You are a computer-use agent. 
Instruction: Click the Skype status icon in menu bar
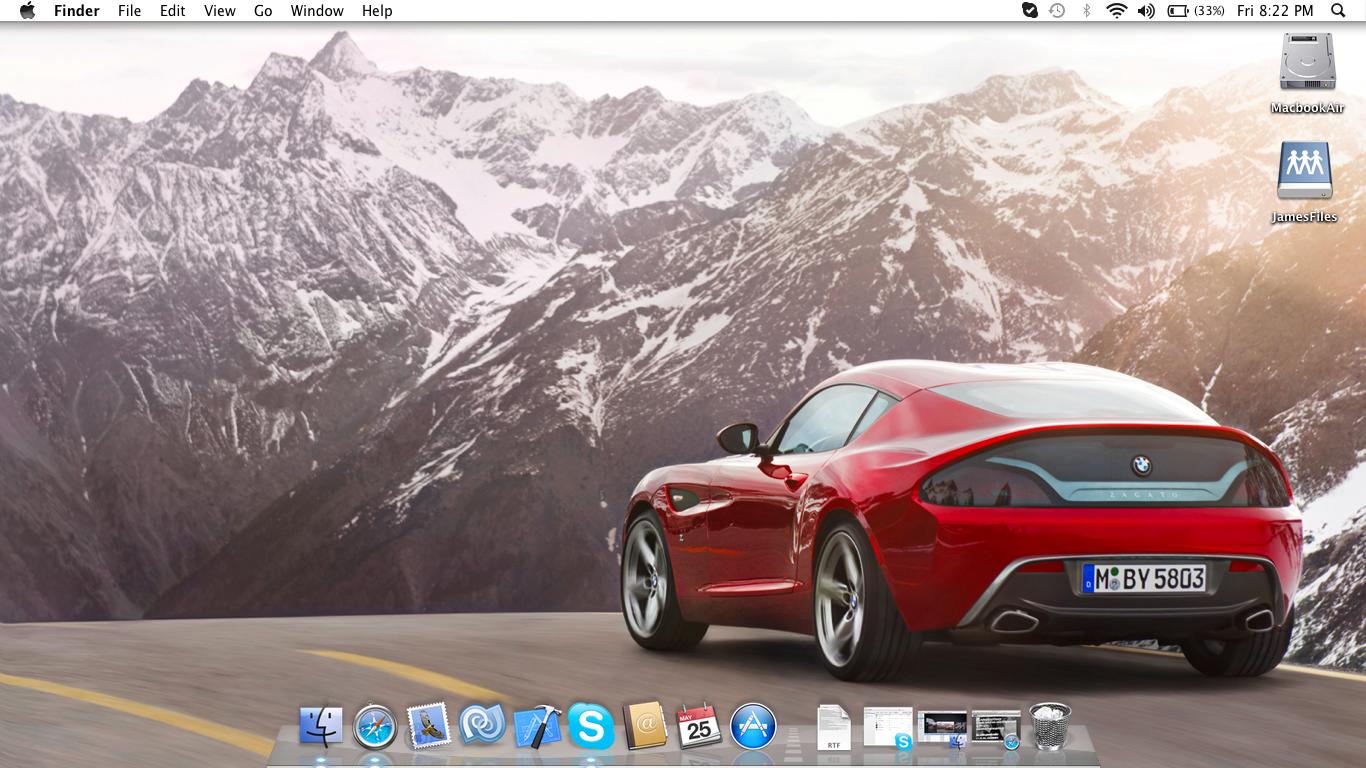pos(1029,10)
